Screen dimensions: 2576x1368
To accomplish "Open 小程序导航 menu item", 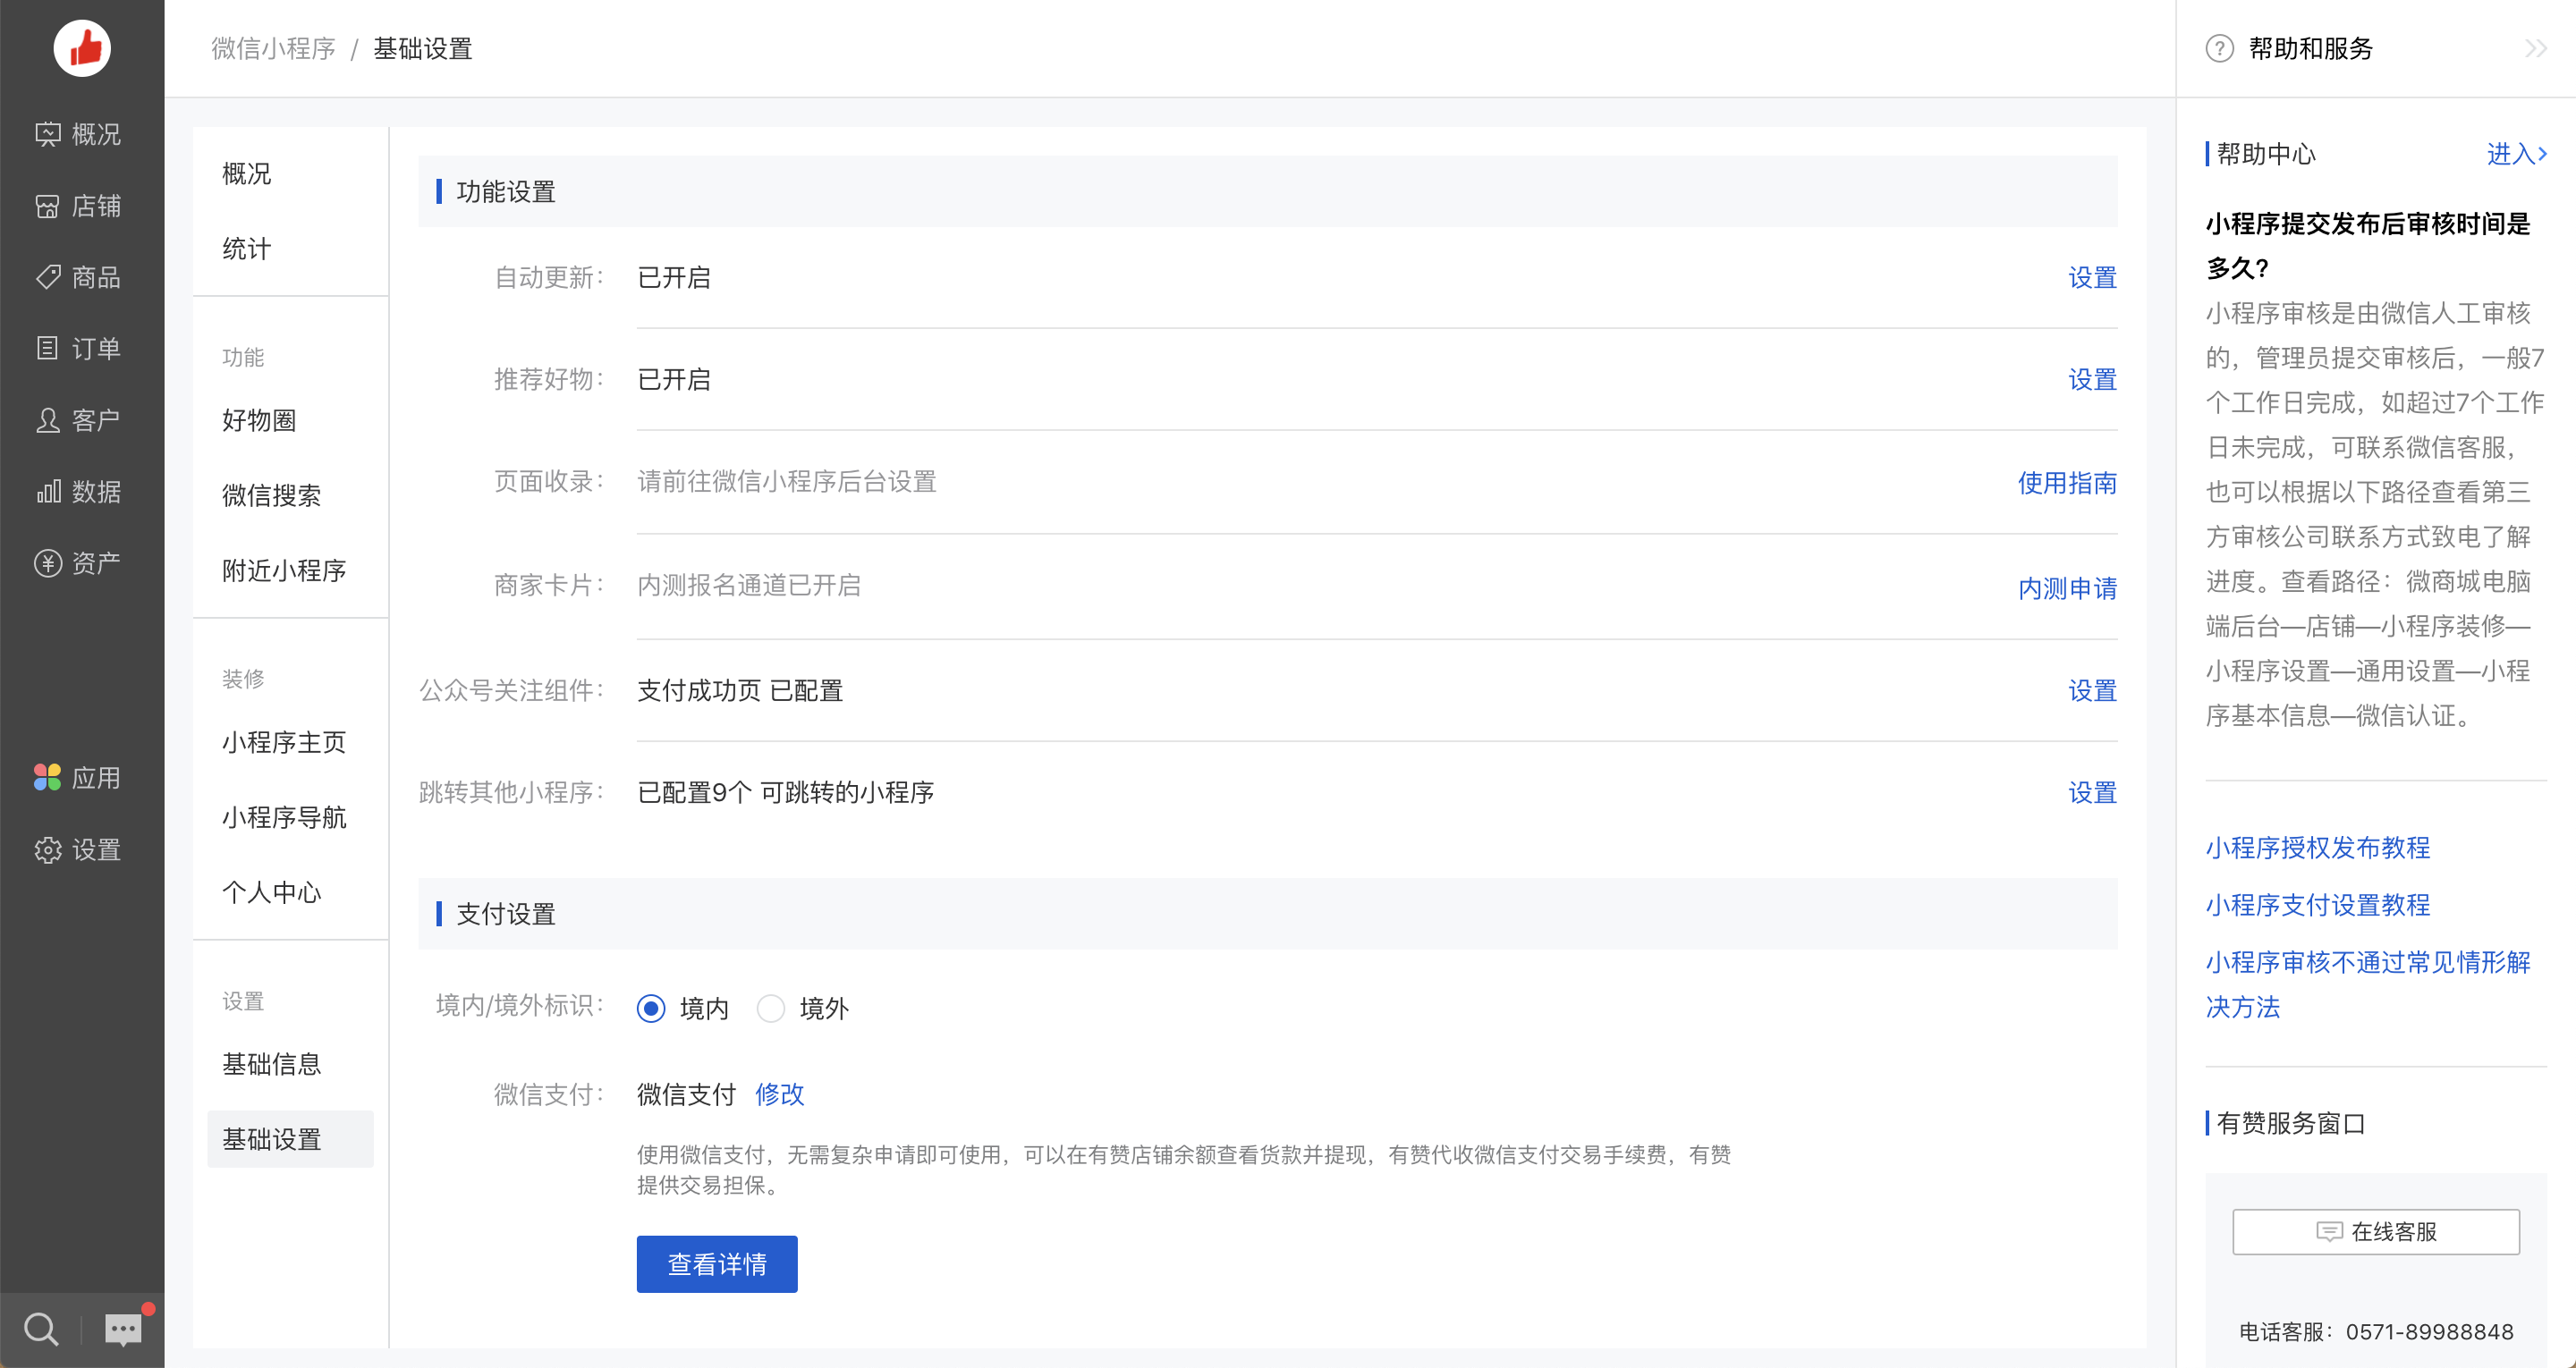I will point(284,817).
